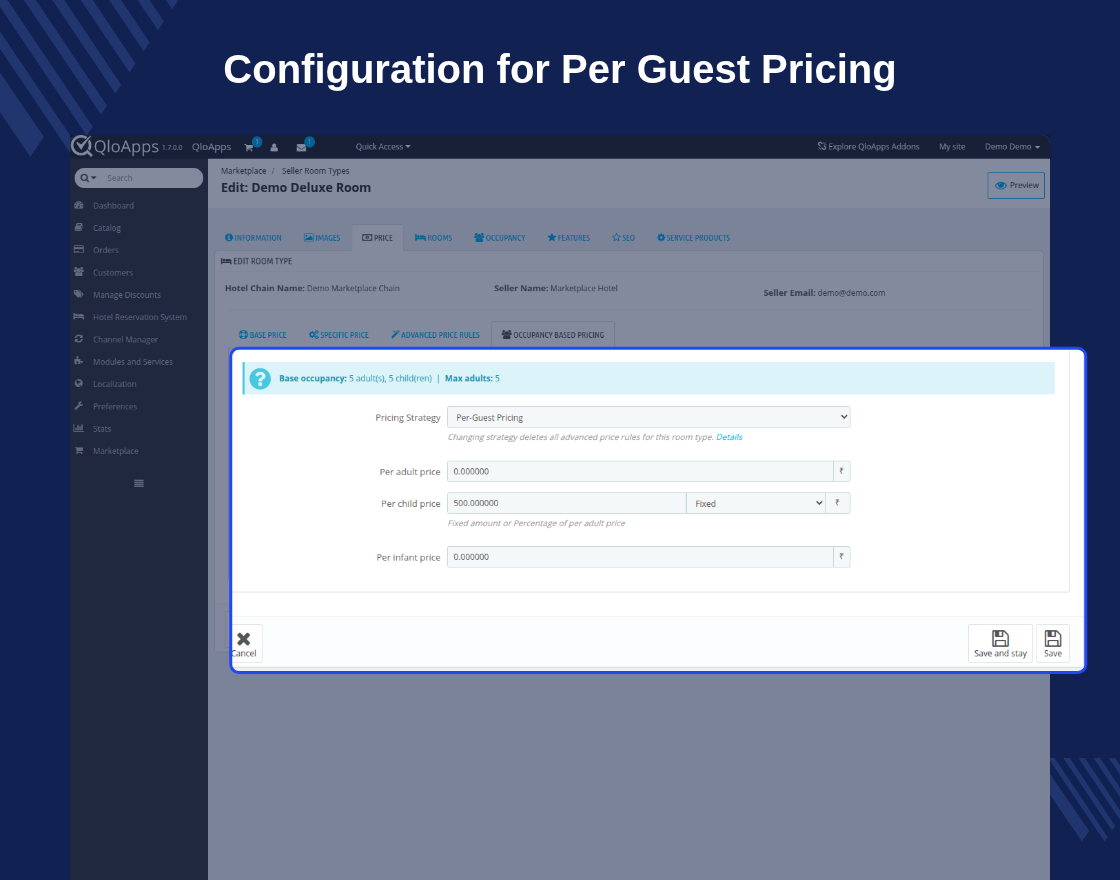1120x880 pixels.
Task: Open the Pricing Strategy dropdown
Action: point(649,417)
